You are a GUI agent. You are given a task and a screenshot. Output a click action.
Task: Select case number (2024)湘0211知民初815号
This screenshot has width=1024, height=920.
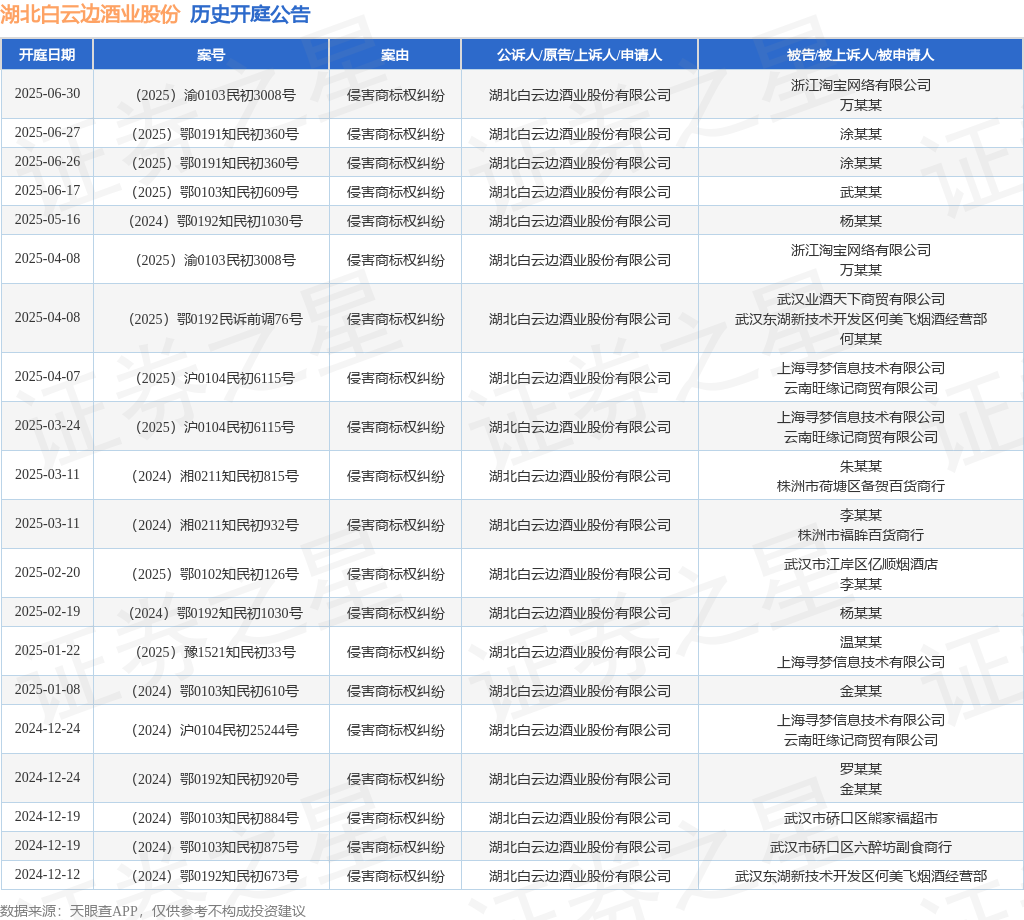click(216, 476)
